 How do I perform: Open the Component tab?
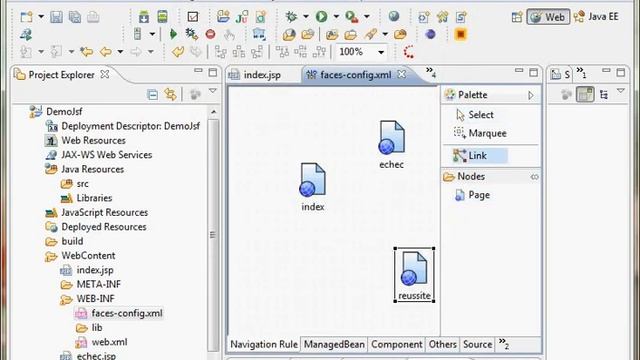(x=396, y=344)
